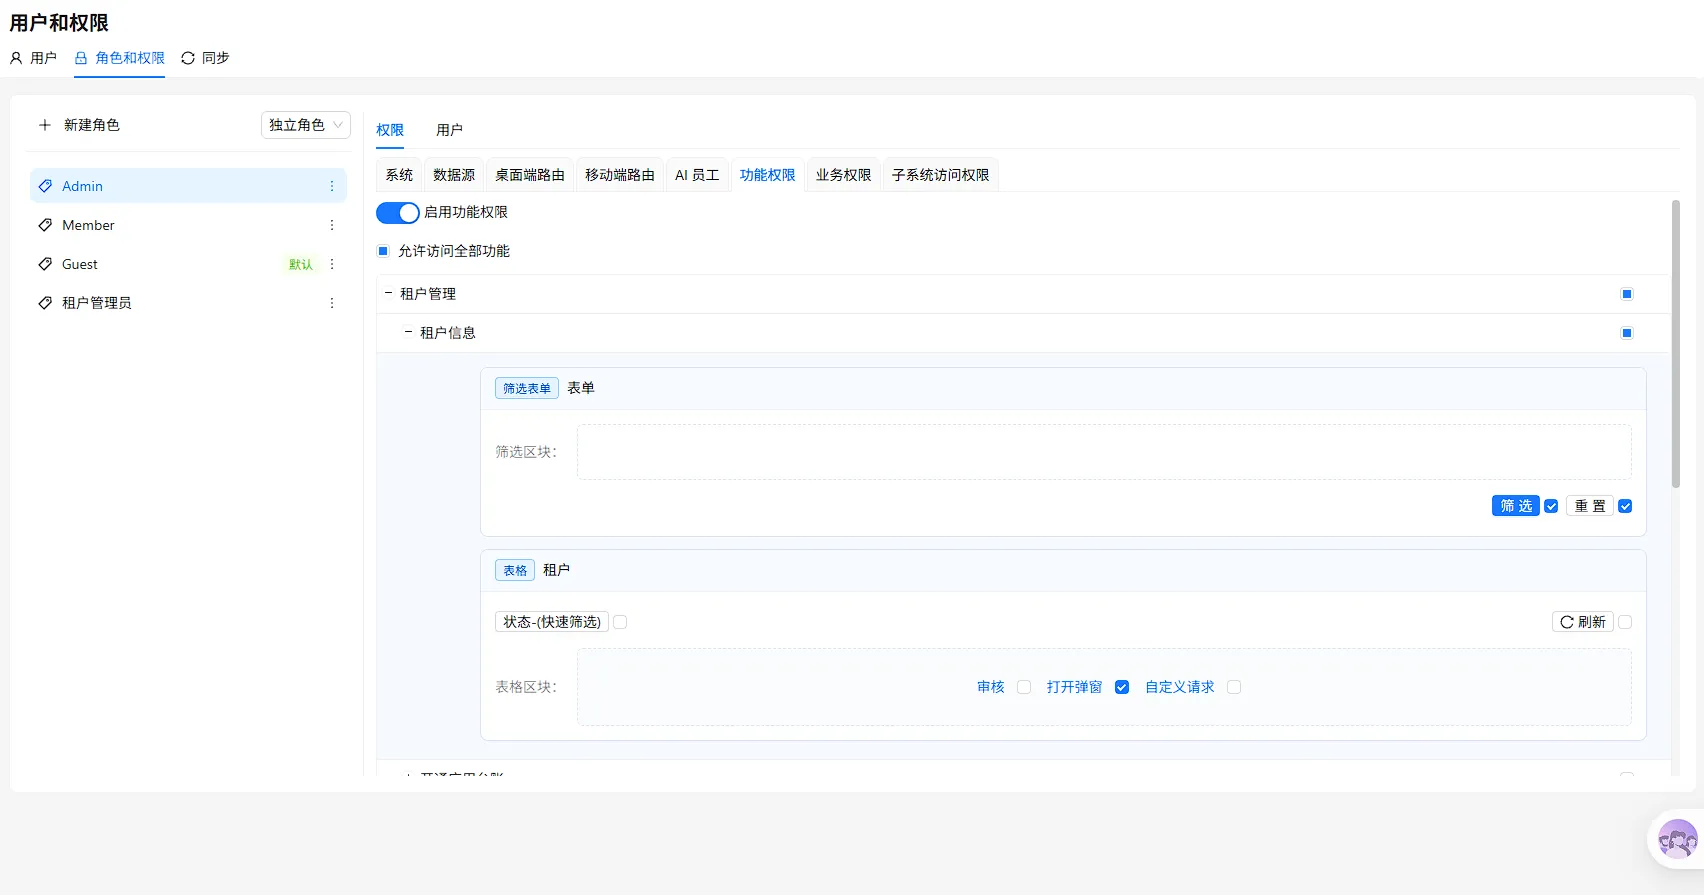Open the 数据源 permission tab
The height and width of the screenshot is (895, 1704).
pos(454,175)
